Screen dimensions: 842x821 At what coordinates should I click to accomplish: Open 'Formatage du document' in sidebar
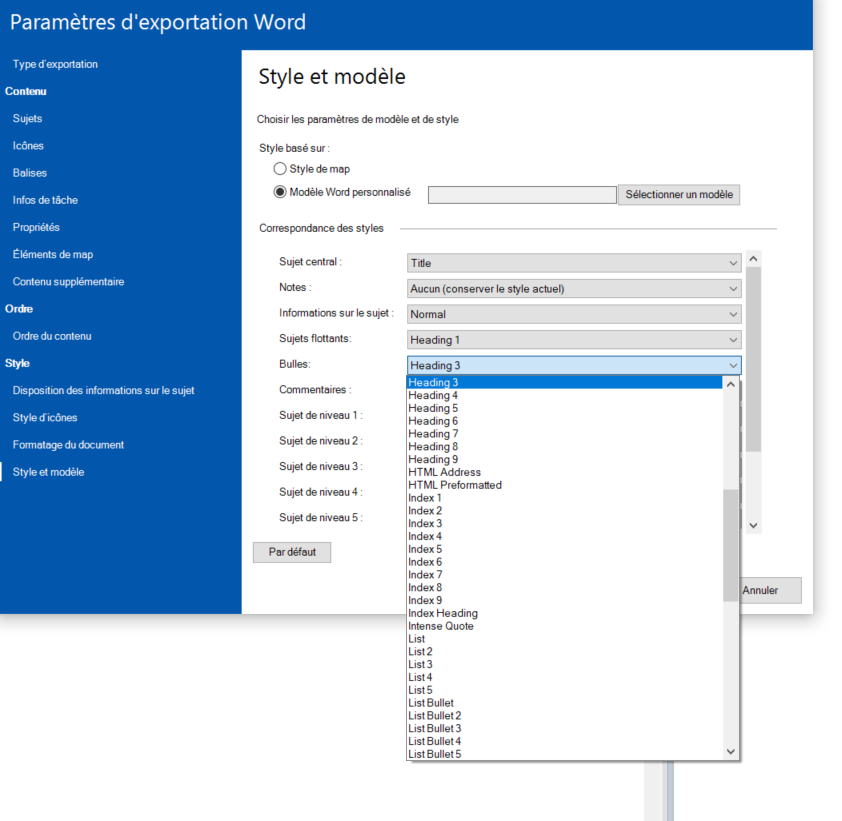(x=68, y=445)
